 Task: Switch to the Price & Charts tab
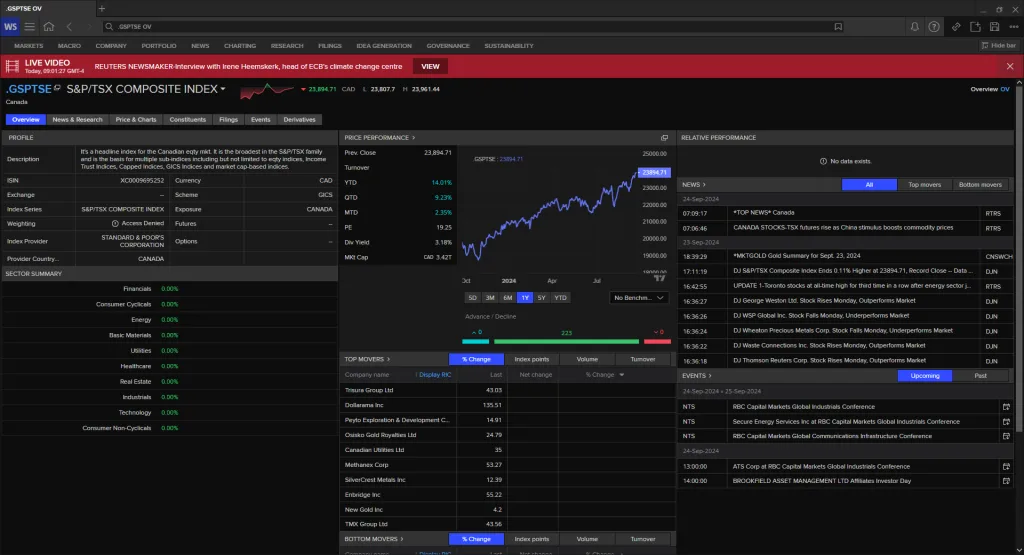[x=136, y=119]
